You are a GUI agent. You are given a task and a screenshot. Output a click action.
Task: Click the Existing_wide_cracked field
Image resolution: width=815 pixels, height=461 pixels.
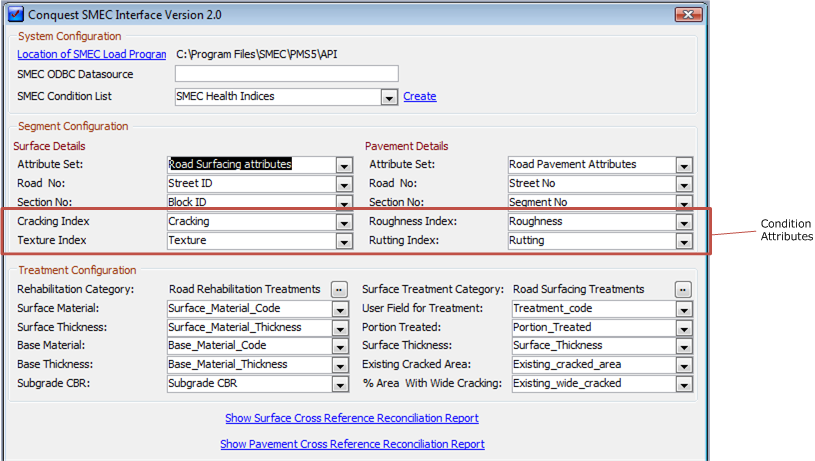pyautogui.click(x=594, y=384)
